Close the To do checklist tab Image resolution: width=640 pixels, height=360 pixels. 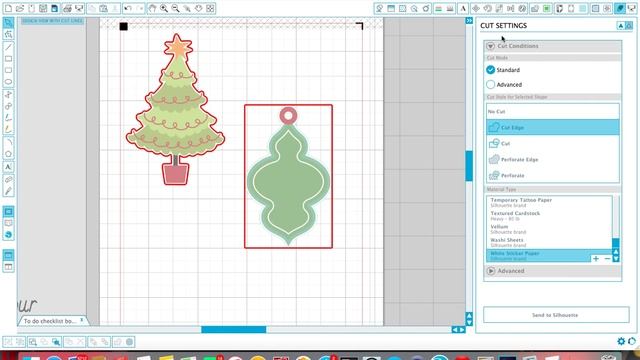82,320
